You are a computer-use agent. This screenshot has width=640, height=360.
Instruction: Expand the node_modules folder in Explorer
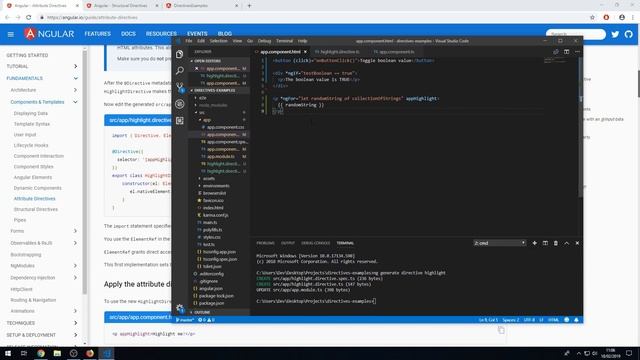point(213,105)
